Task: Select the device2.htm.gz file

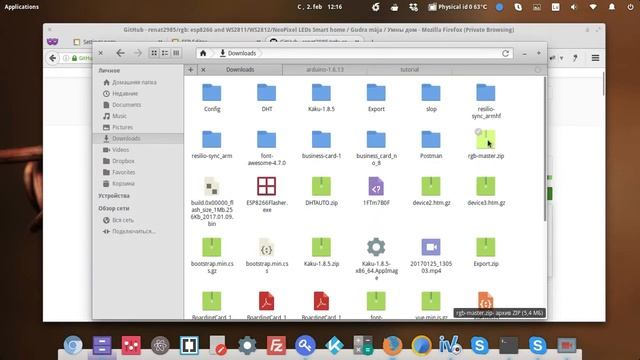Action: click(431, 187)
